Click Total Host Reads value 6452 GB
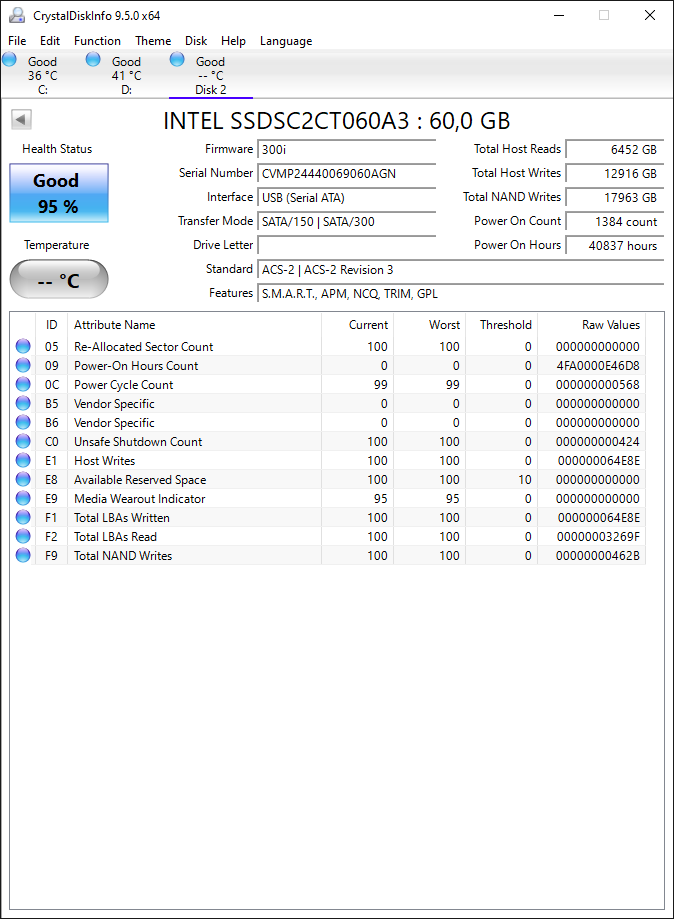The width and height of the screenshot is (674, 919). click(614, 149)
